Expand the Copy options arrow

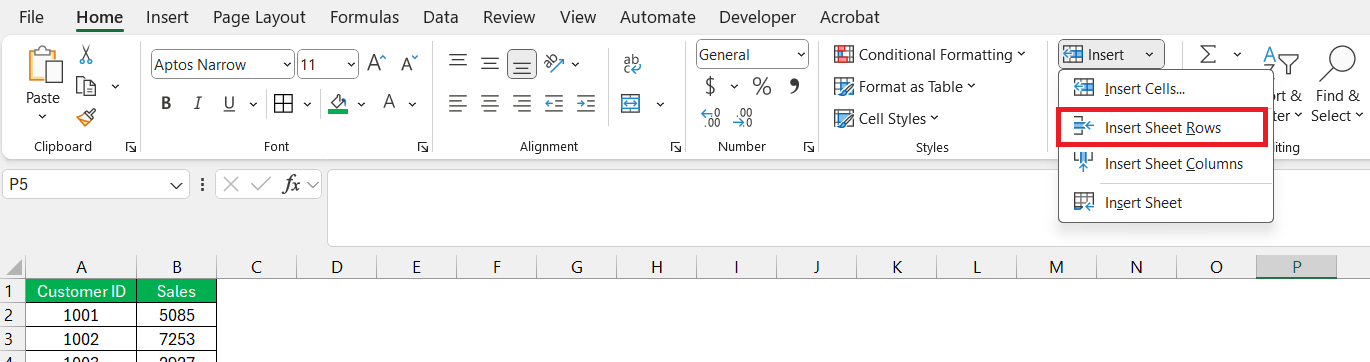115,87
